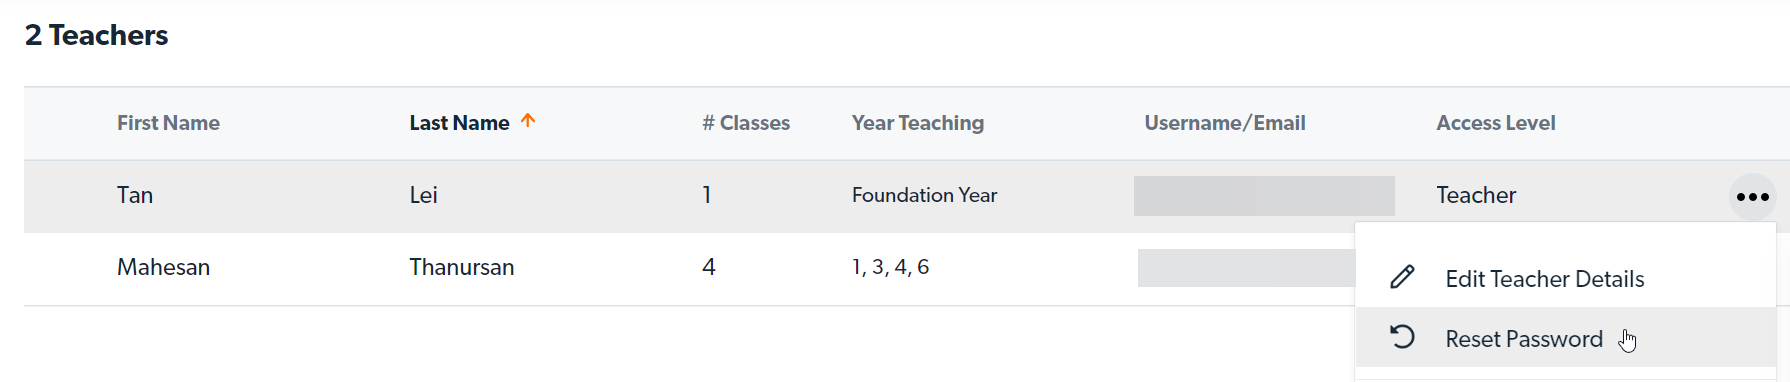Click the pencil icon for Edit Teacher Details
The image size is (1790, 382).
pyautogui.click(x=1402, y=277)
